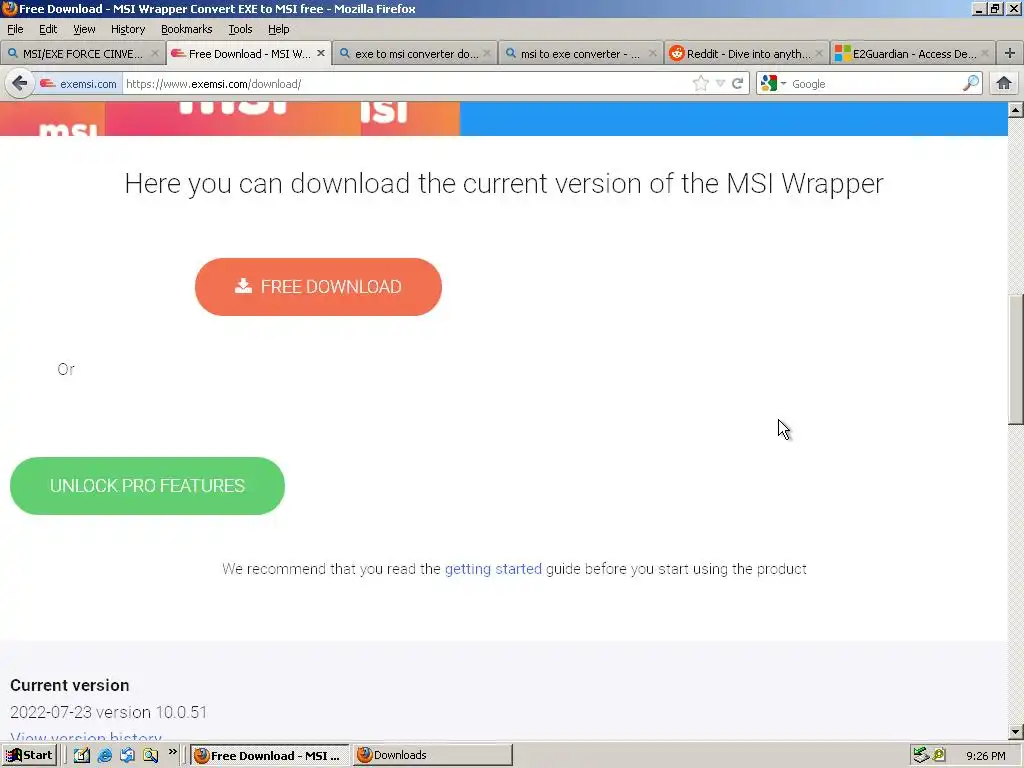
Task: Open the Help menu
Action: pyautogui.click(x=279, y=29)
